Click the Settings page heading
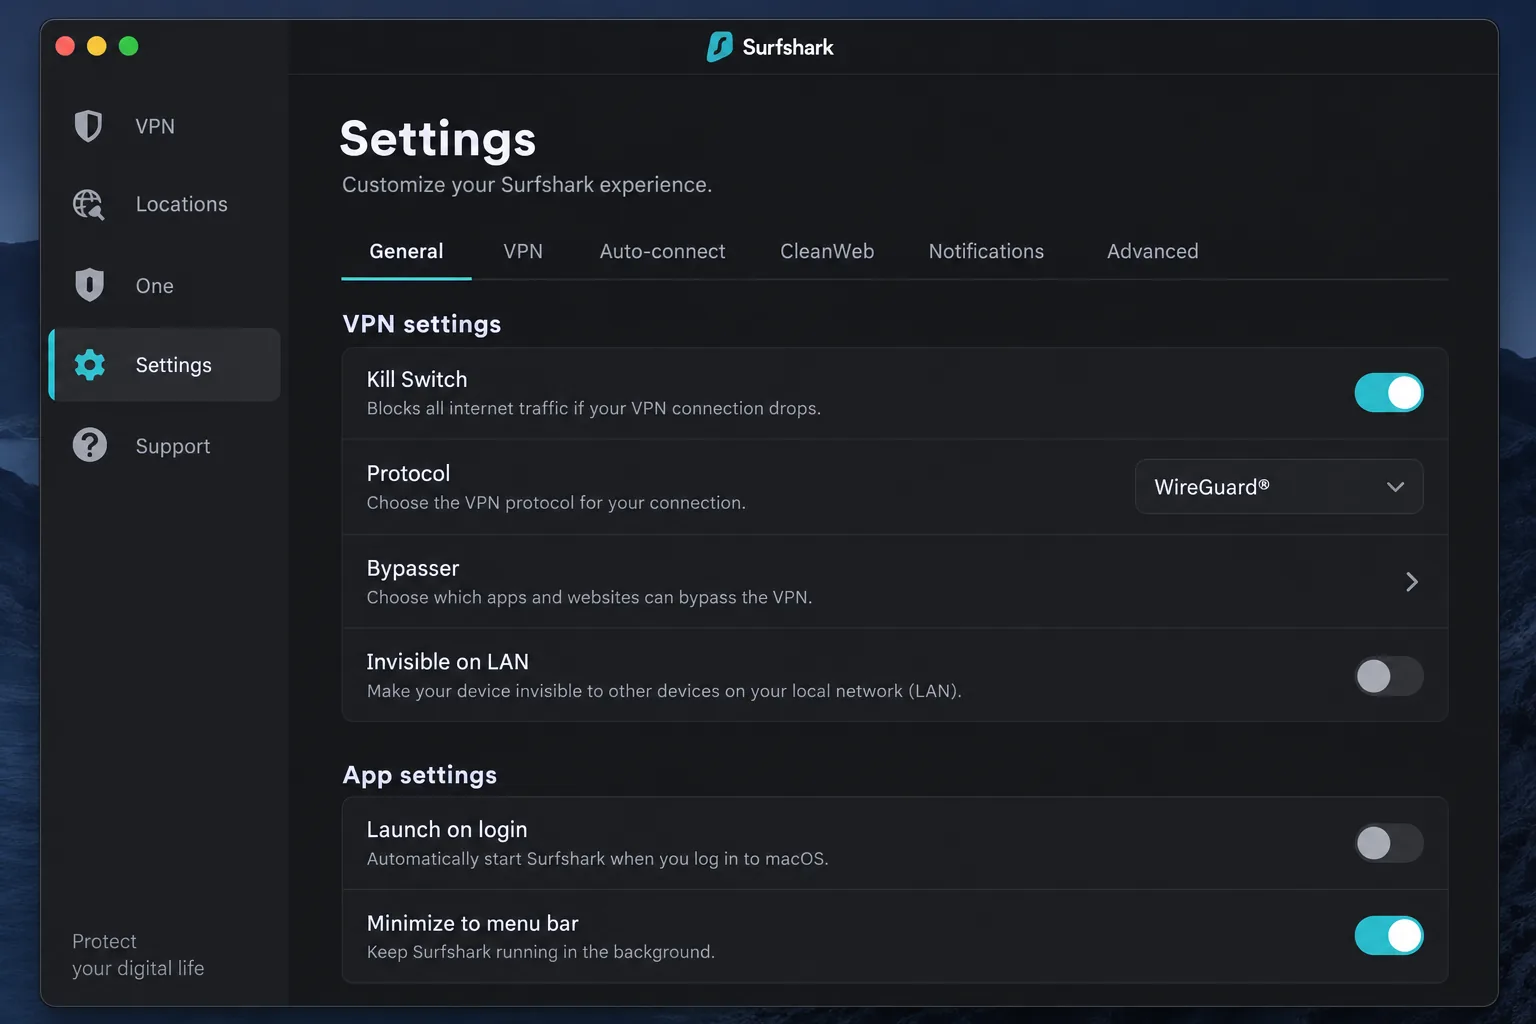The image size is (1536, 1024). point(438,139)
